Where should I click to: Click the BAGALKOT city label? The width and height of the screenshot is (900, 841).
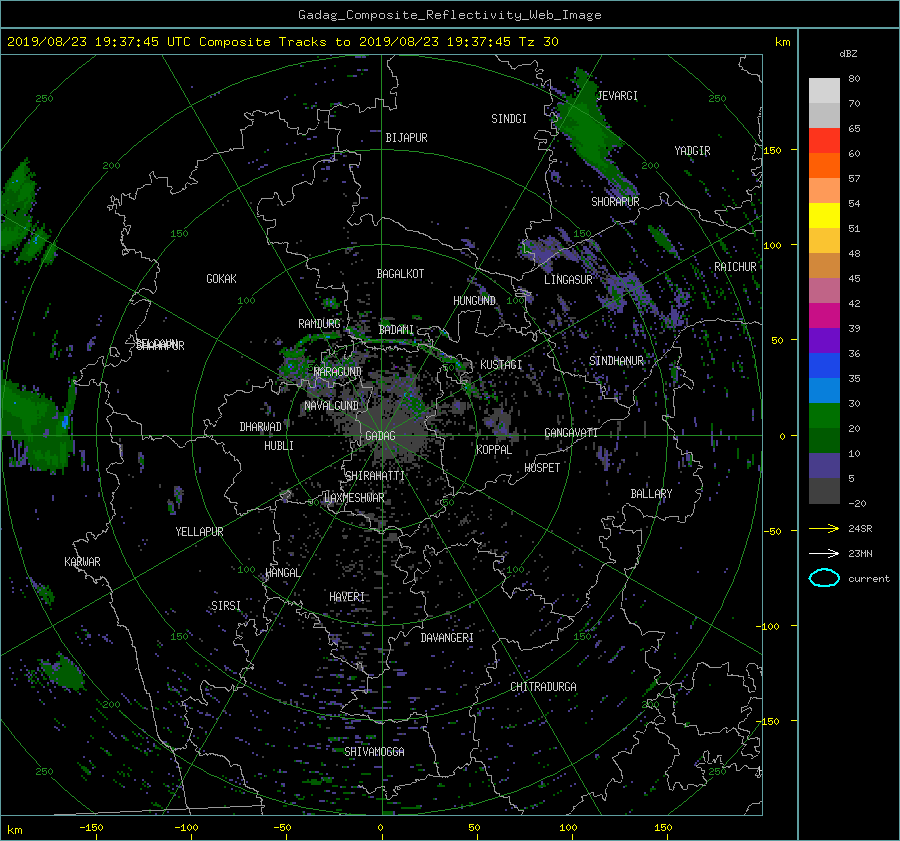(400, 274)
